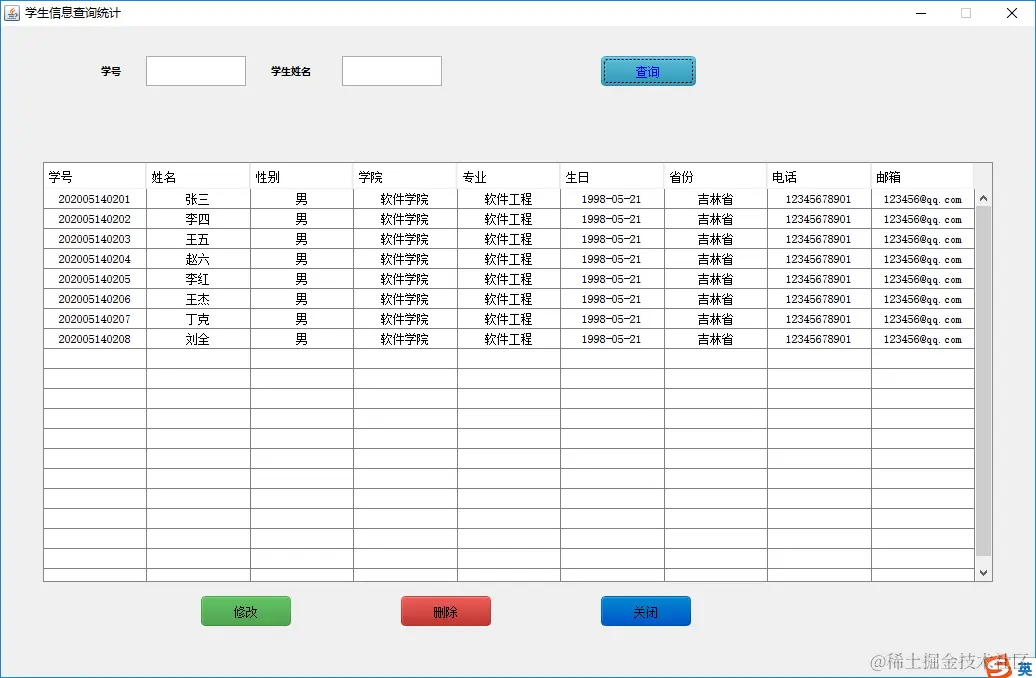Screen dimensions: 1036x678
Task: Click the 性别 column header
Action: (x=301, y=176)
